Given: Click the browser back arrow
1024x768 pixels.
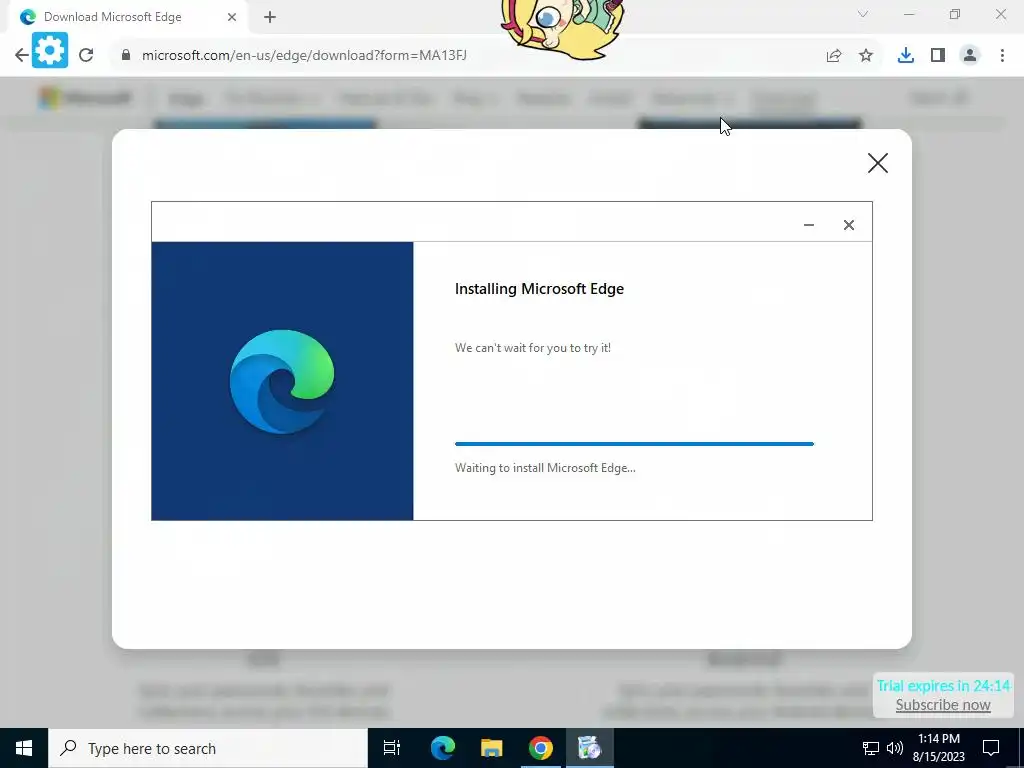Looking at the screenshot, I should (21, 56).
